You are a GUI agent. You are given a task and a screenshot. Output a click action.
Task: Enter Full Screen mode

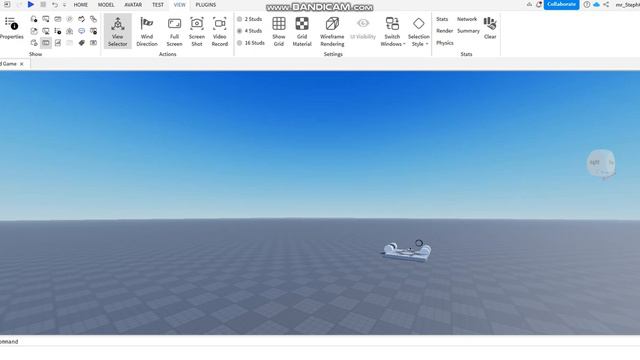tap(174, 31)
